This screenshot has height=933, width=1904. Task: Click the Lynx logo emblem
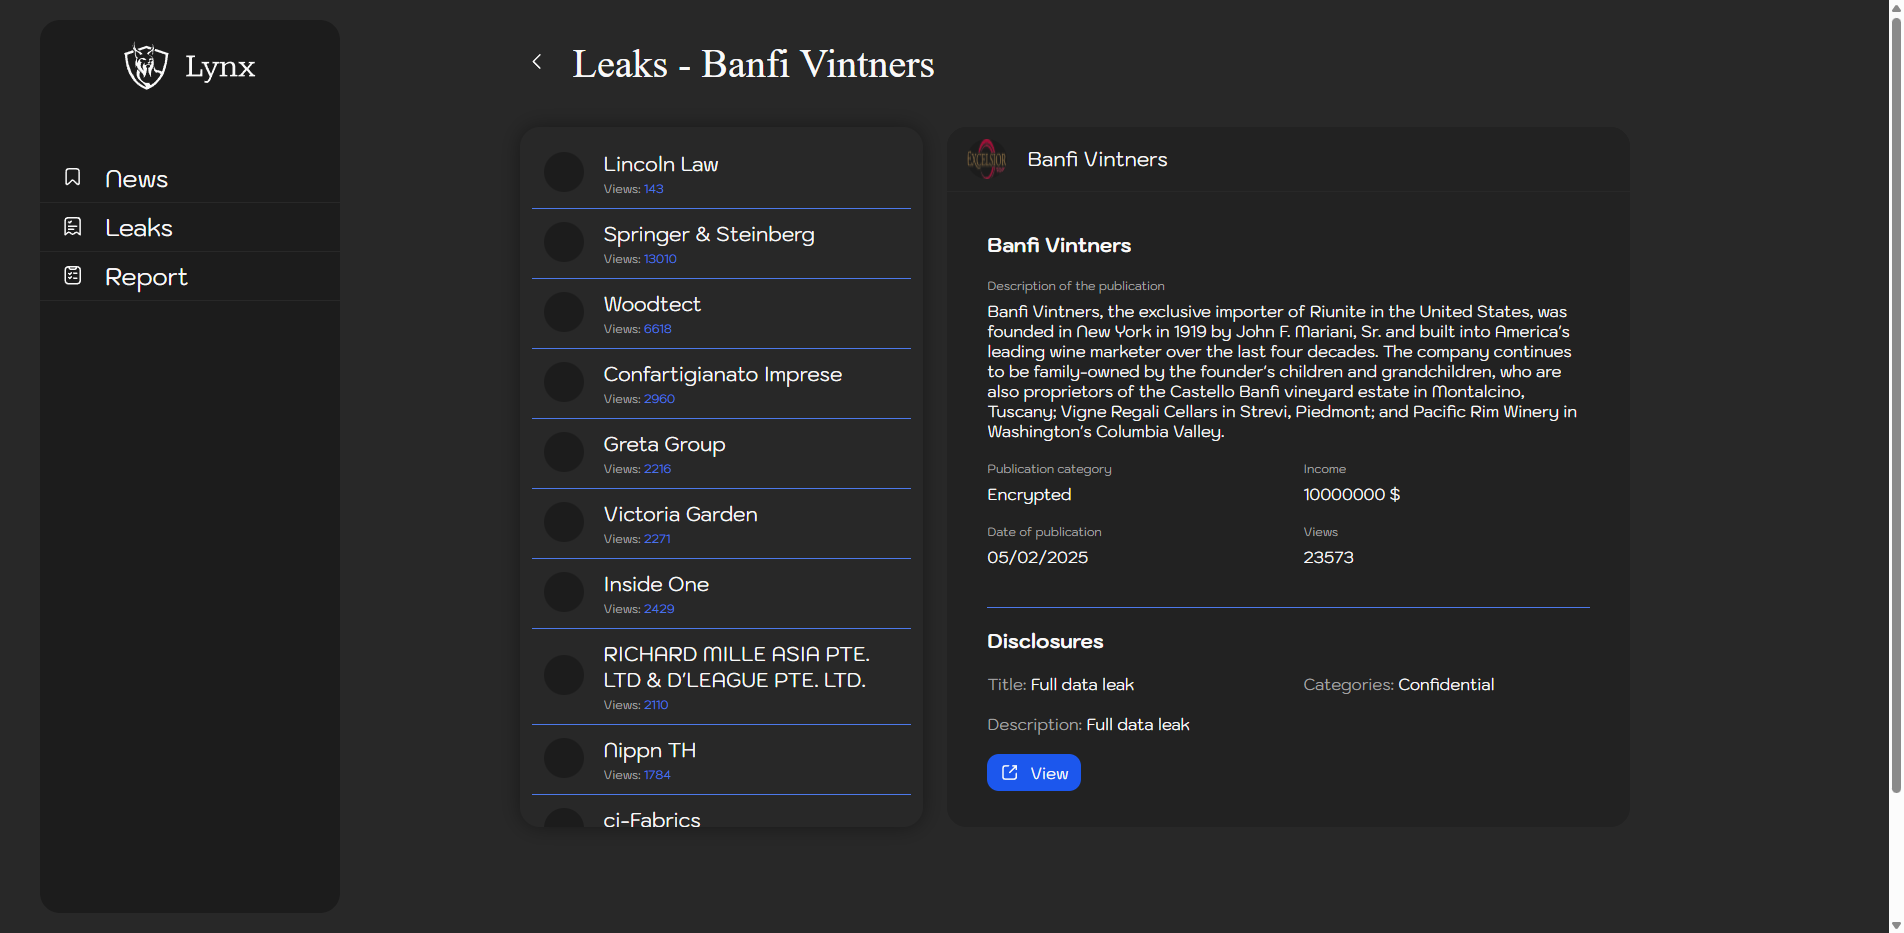[x=146, y=66]
